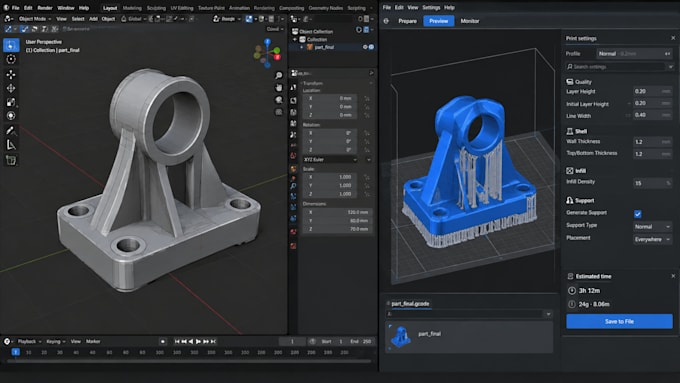Open the Placement Everywhere dropdown
This screenshot has width=680, height=383.
[652, 239]
